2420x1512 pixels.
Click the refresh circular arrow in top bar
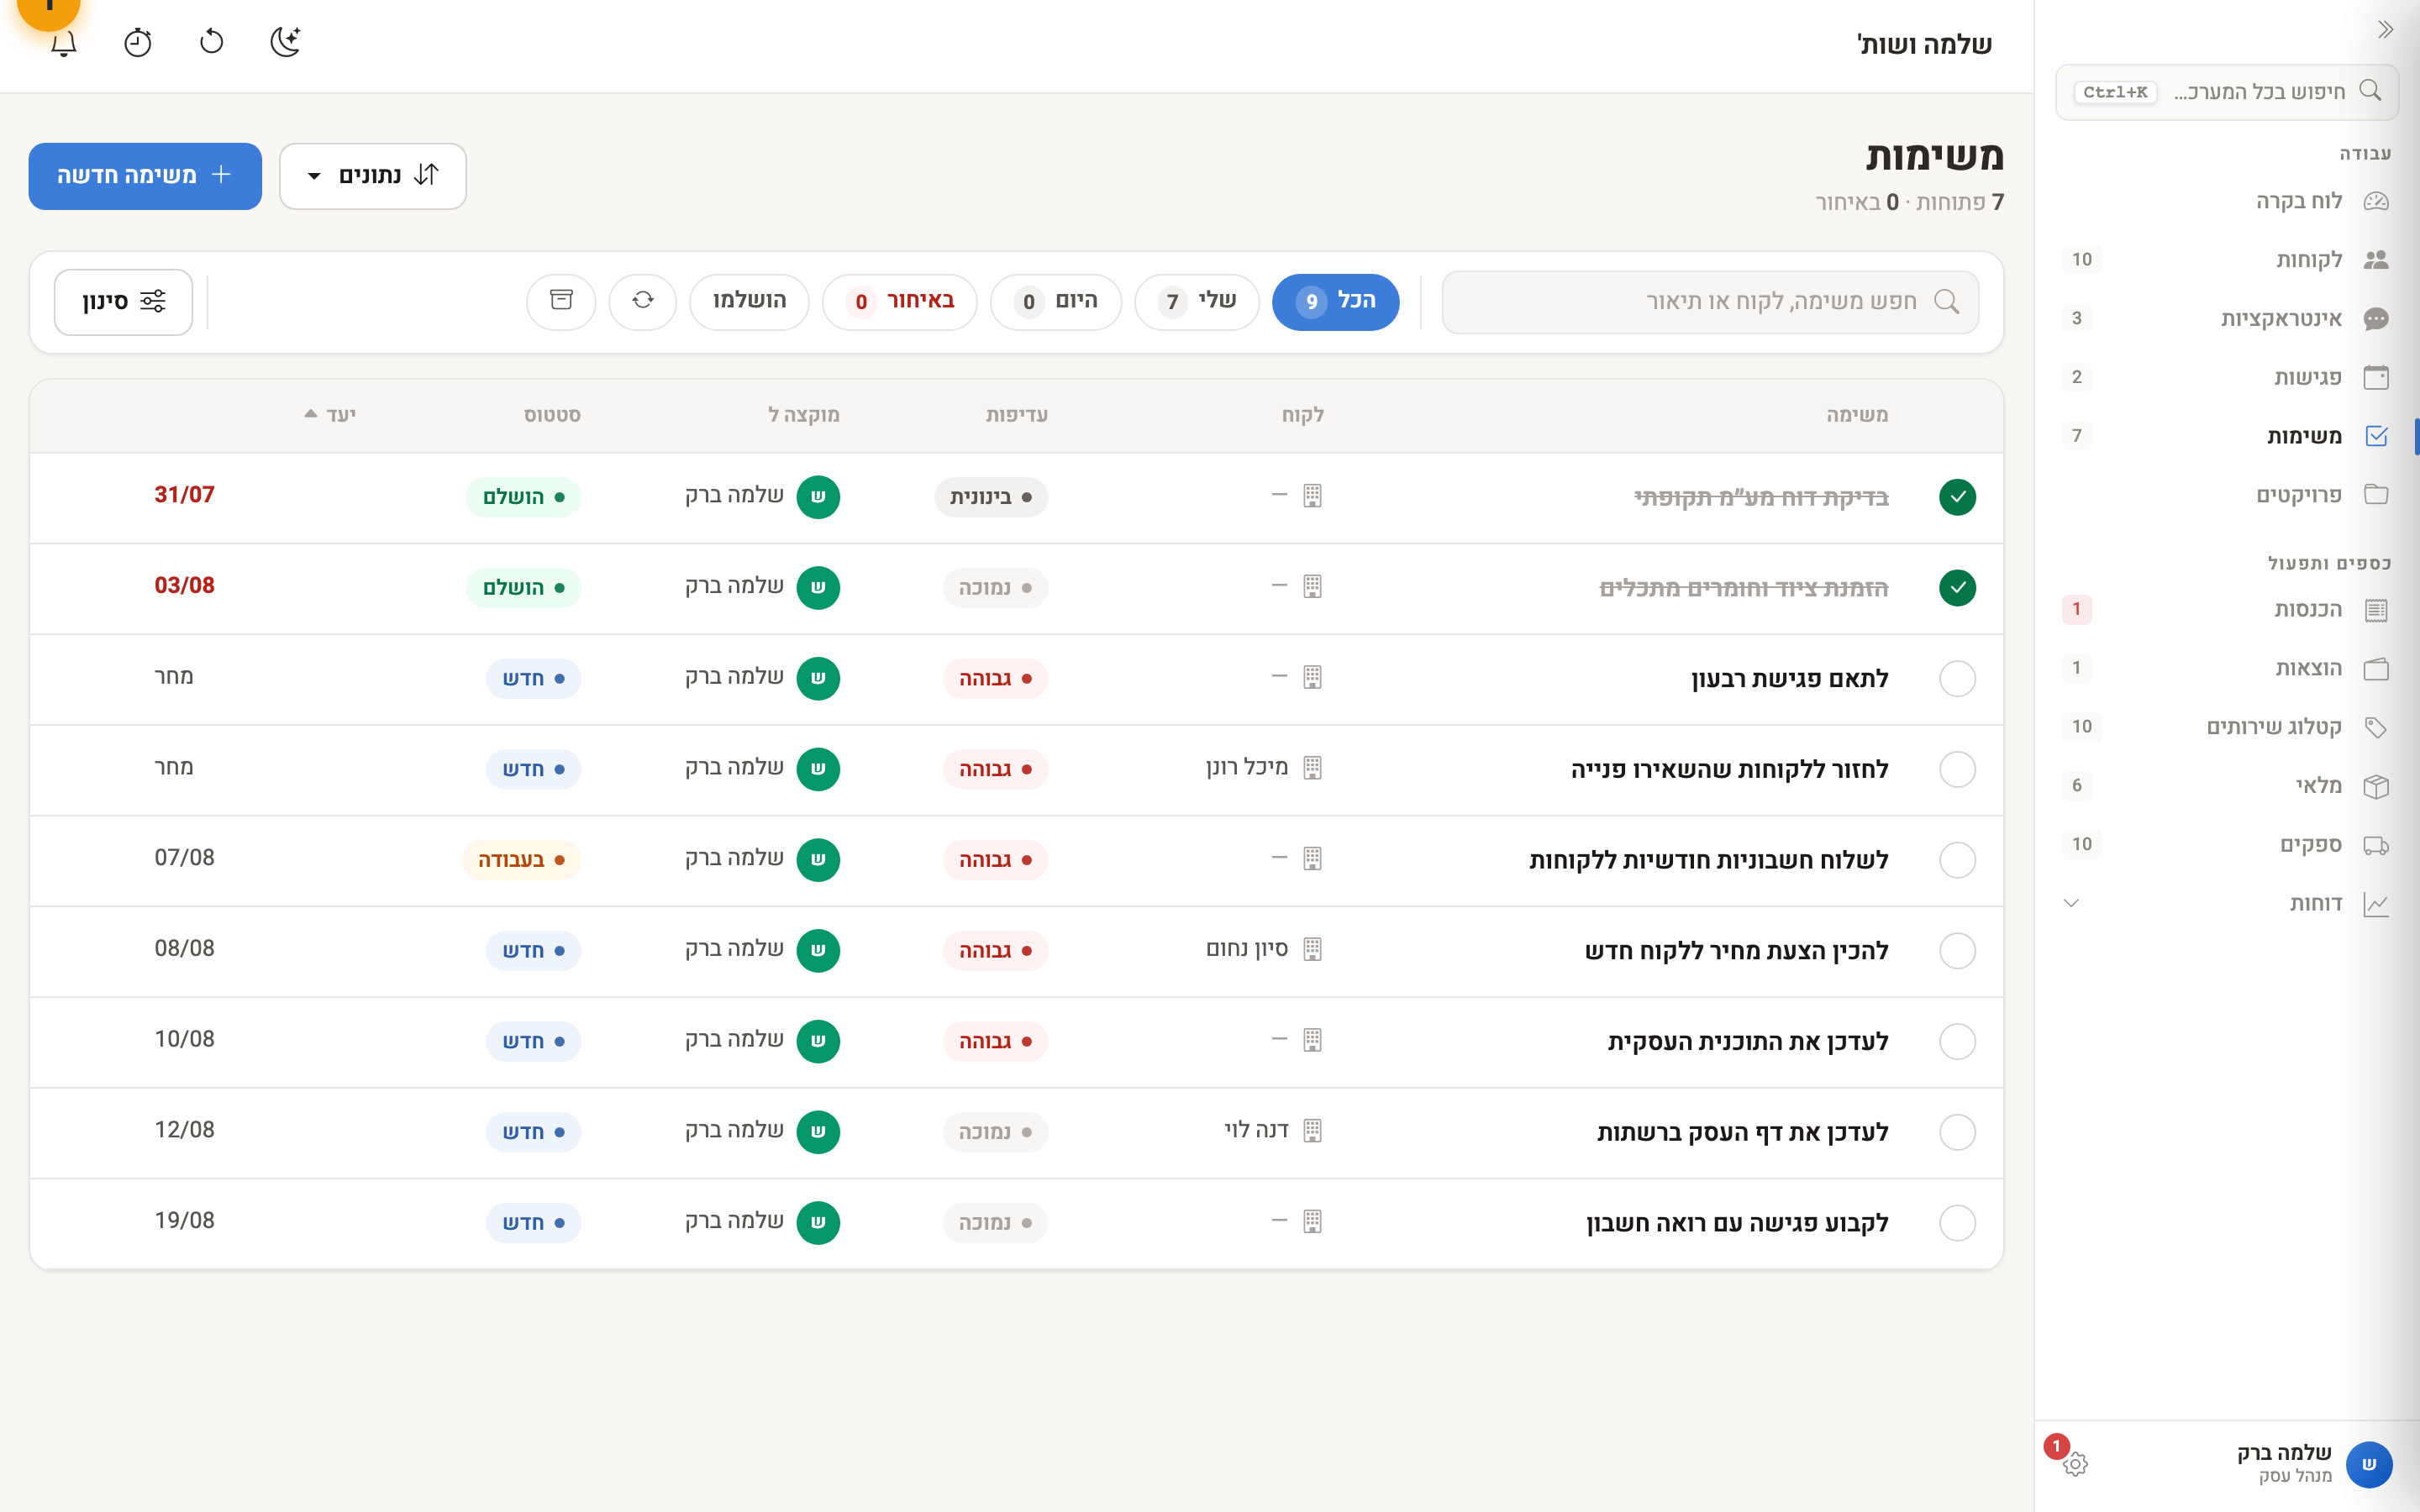coord(211,42)
